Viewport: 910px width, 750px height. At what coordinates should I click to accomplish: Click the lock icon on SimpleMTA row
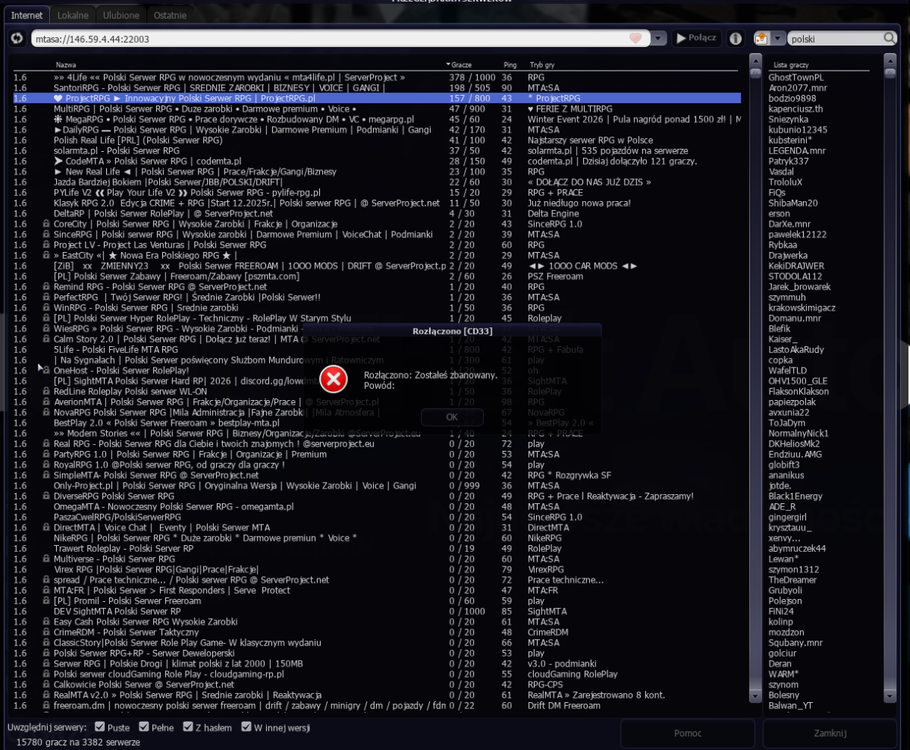click(x=46, y=475)
